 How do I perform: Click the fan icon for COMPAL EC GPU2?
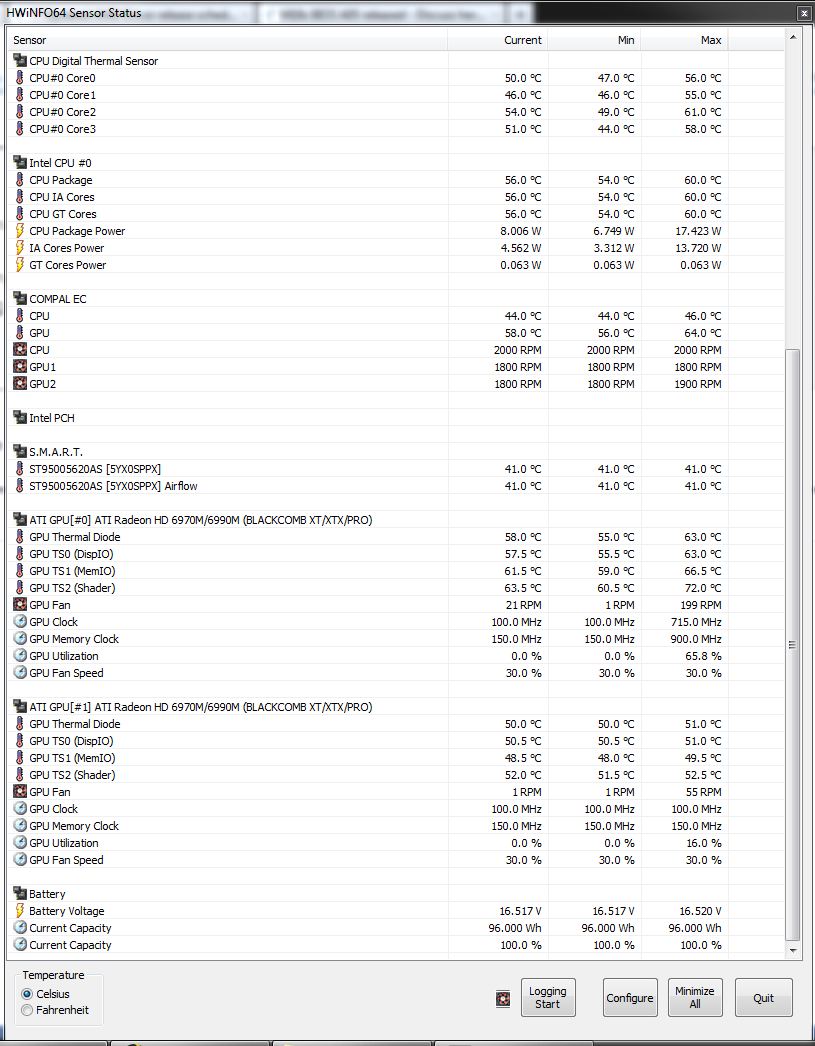point(20,384)
